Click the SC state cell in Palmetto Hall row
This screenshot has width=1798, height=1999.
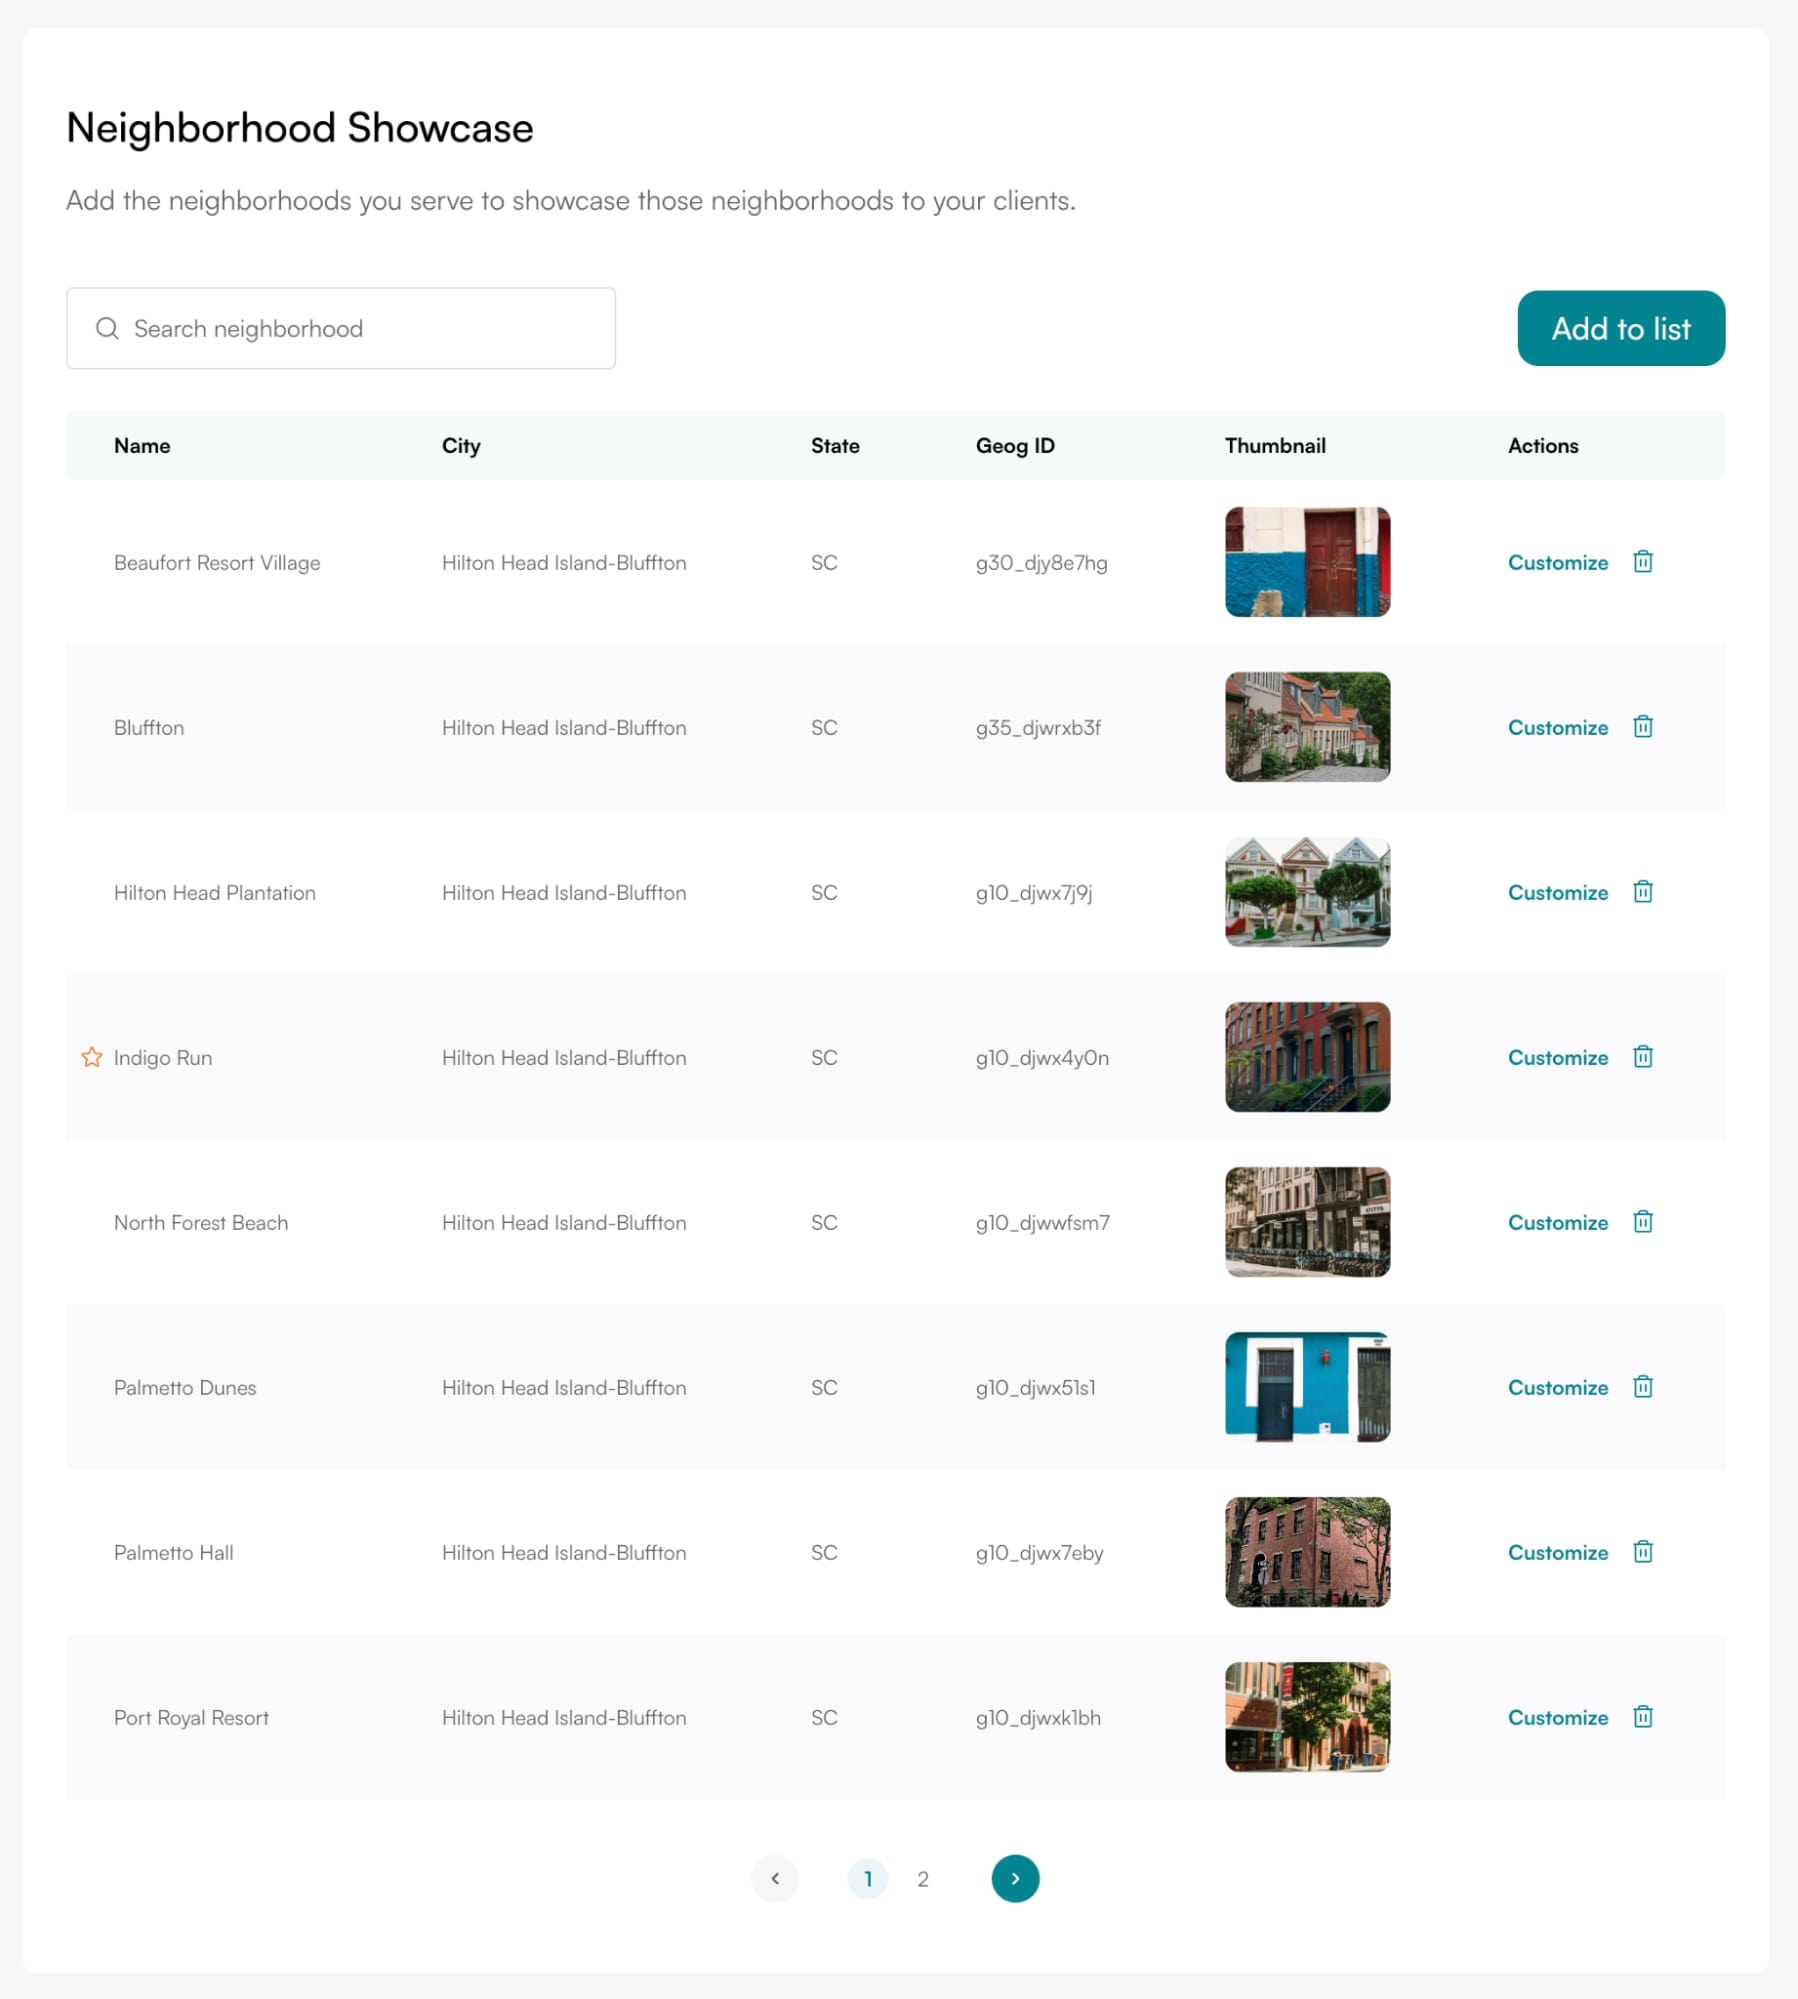[824, 1553]
